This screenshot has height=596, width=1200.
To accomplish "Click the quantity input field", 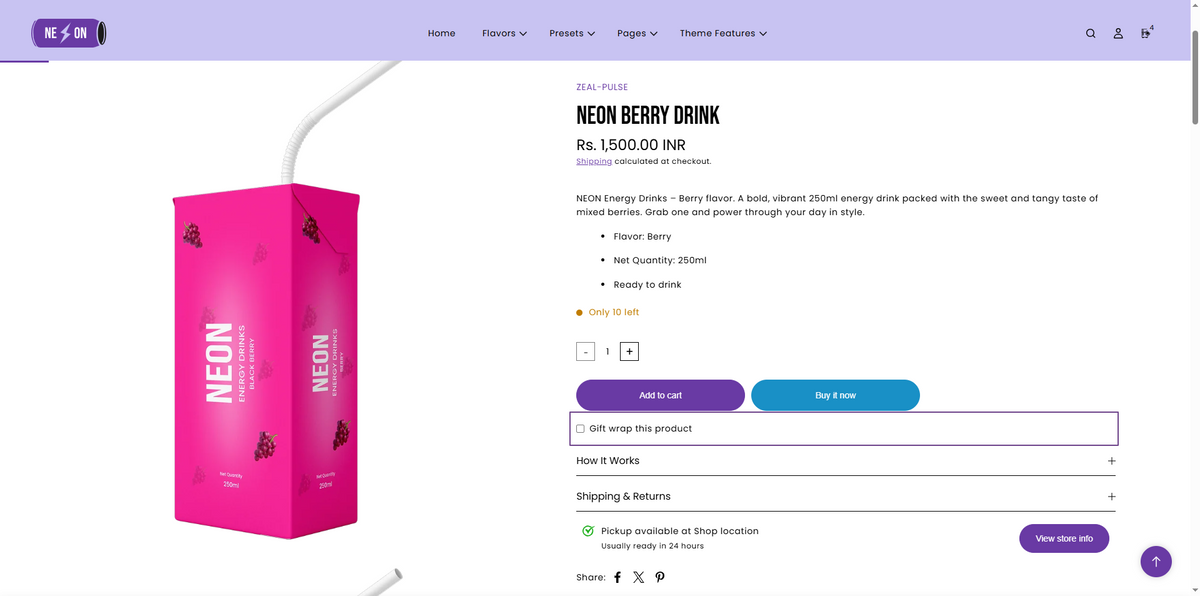I will click(x=607, y=351).
